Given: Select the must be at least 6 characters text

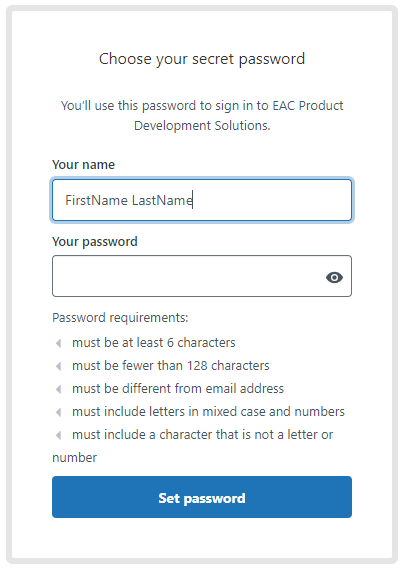Looking at the screenshot, I should [x=154, y=343].
